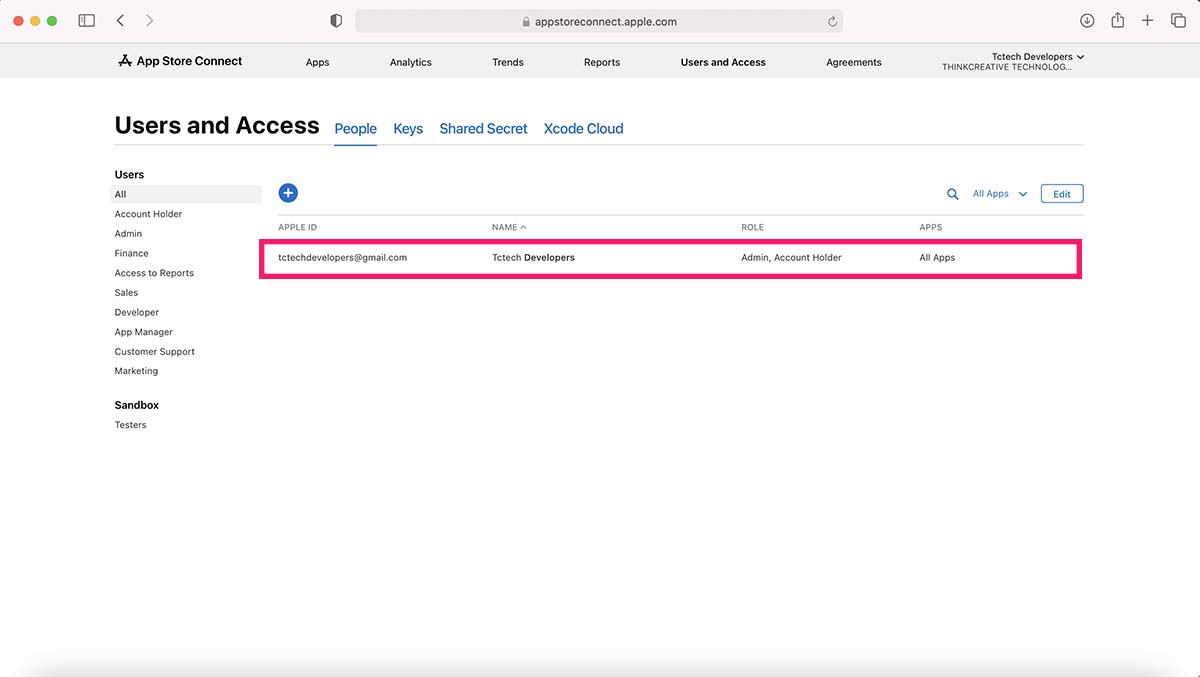Click the App Store Connect logo

[x=180, y=61]
